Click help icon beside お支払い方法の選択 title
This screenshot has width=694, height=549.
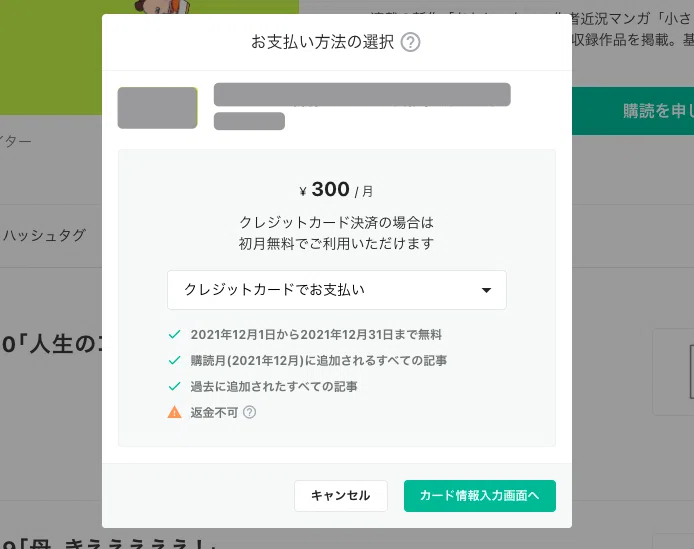(x=410, y=43)
